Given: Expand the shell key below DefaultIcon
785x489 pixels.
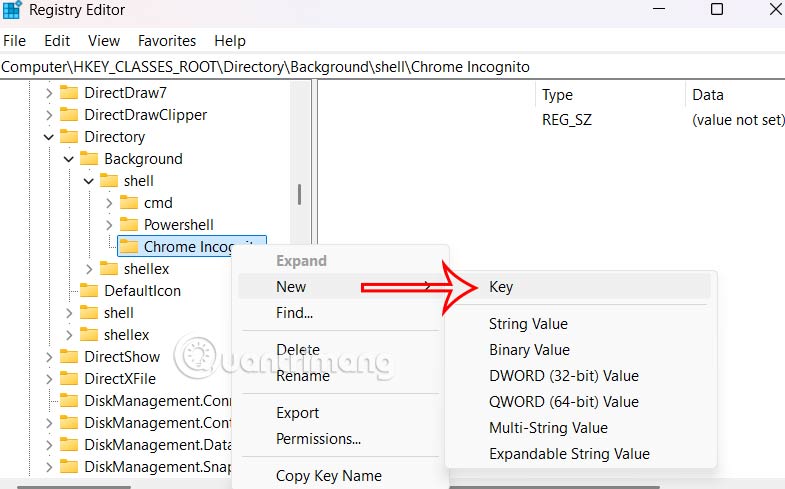Looking at the screenshot, I should tap(69, 313).
